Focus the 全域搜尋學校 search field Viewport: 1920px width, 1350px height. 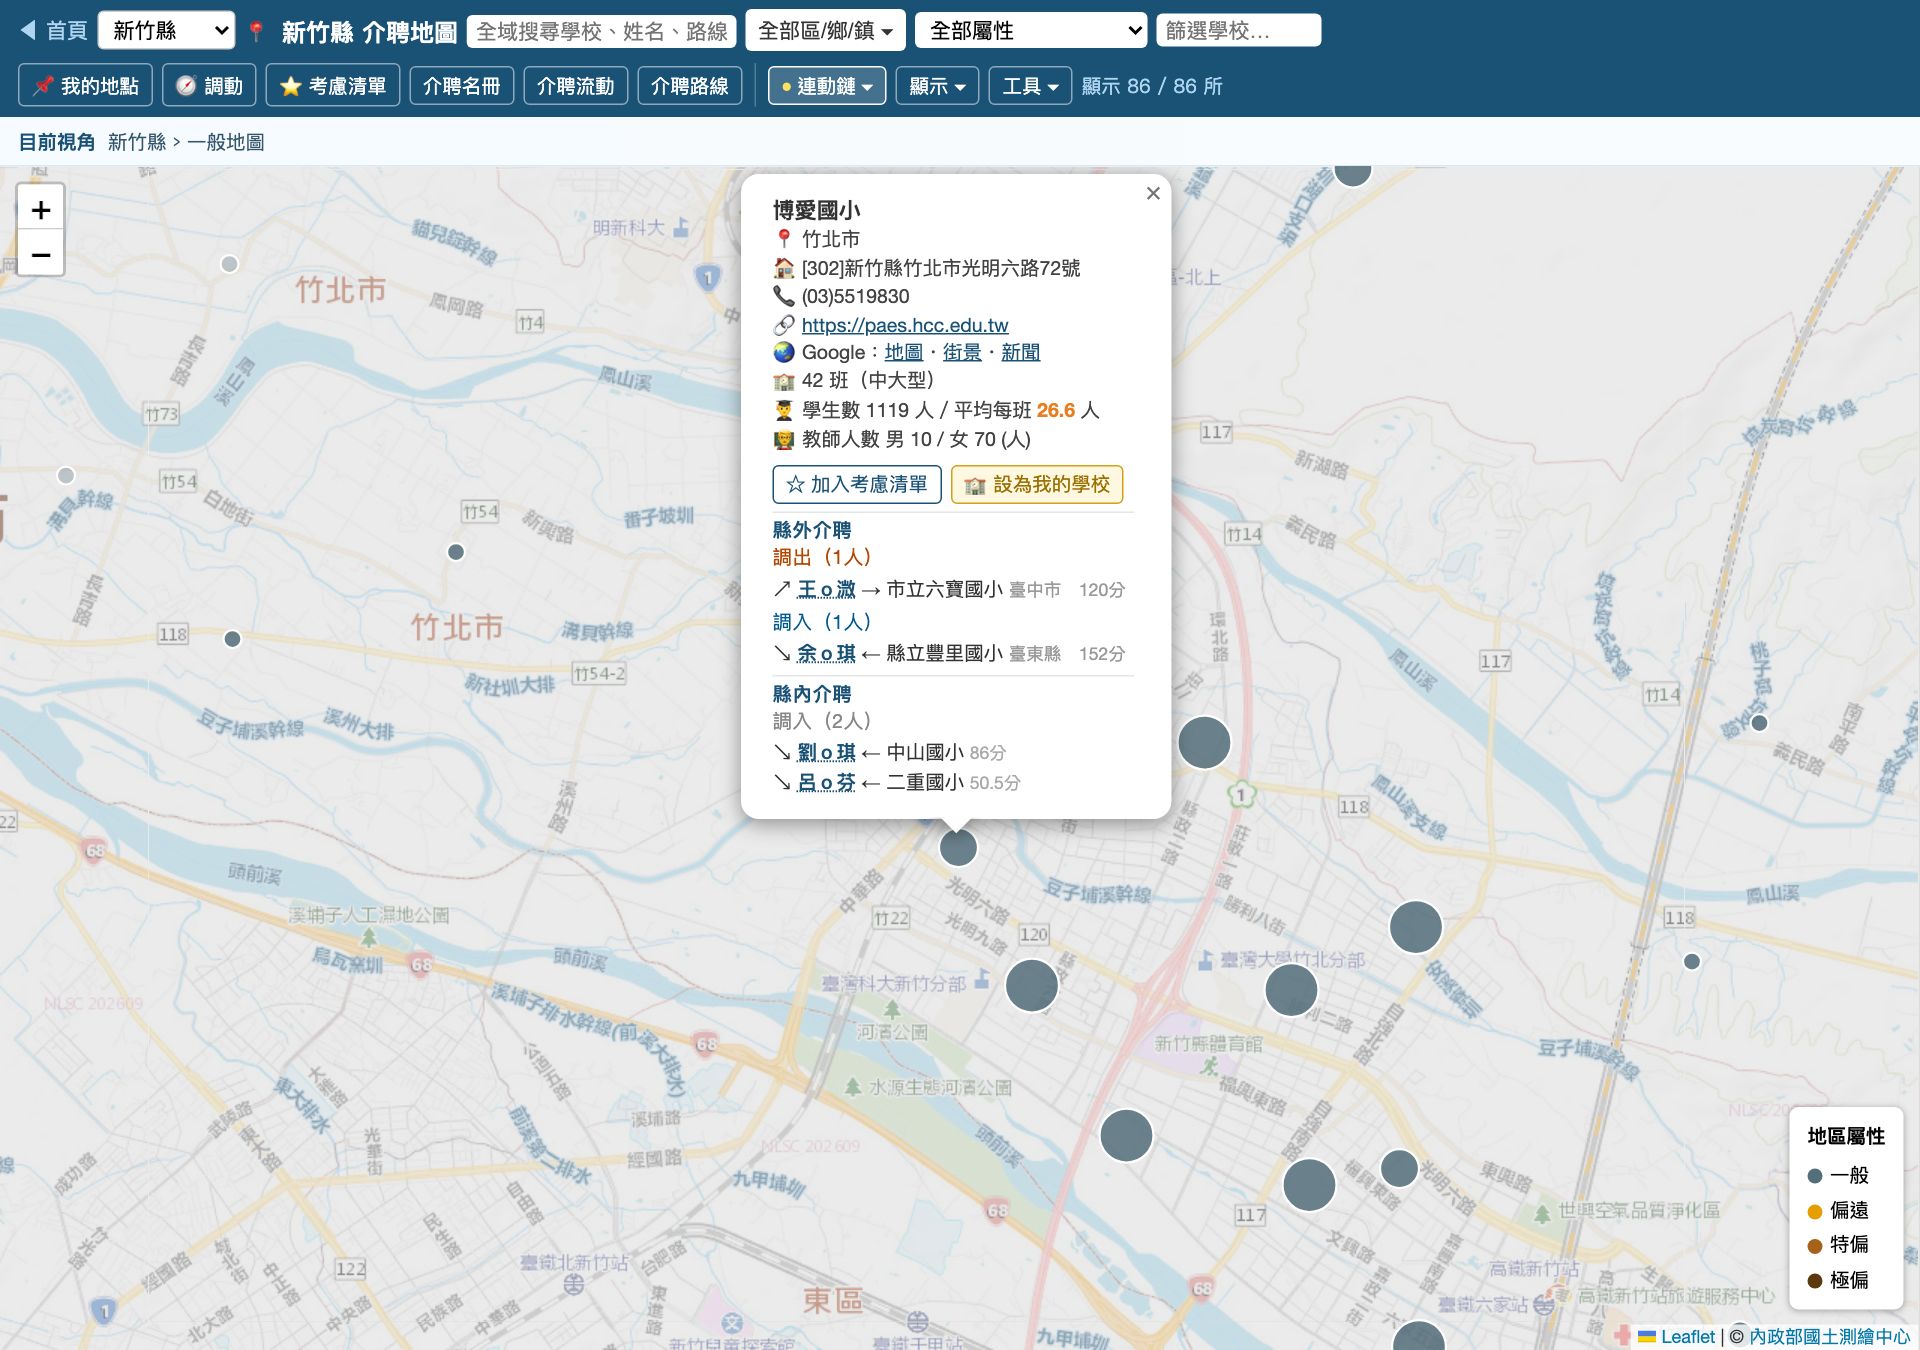pos(602,31)
